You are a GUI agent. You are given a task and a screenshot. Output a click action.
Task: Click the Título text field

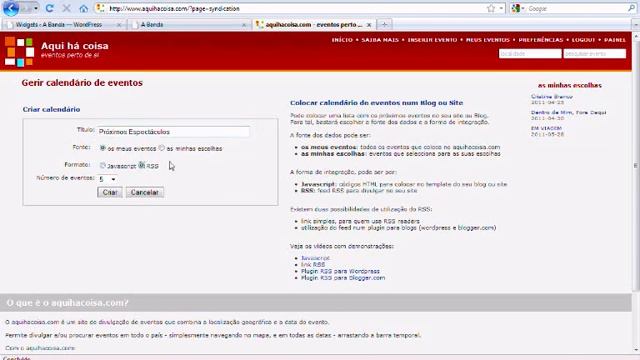173,132
